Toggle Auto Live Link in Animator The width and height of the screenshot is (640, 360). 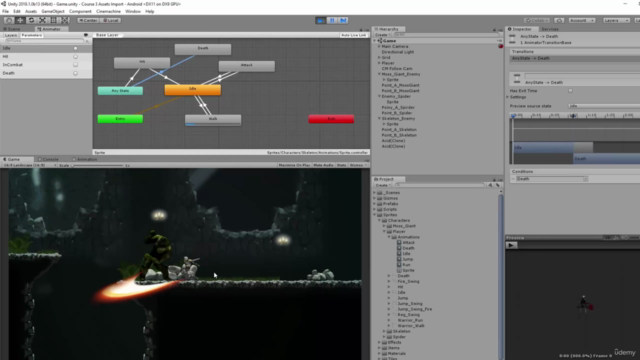(x=353, y=35)
